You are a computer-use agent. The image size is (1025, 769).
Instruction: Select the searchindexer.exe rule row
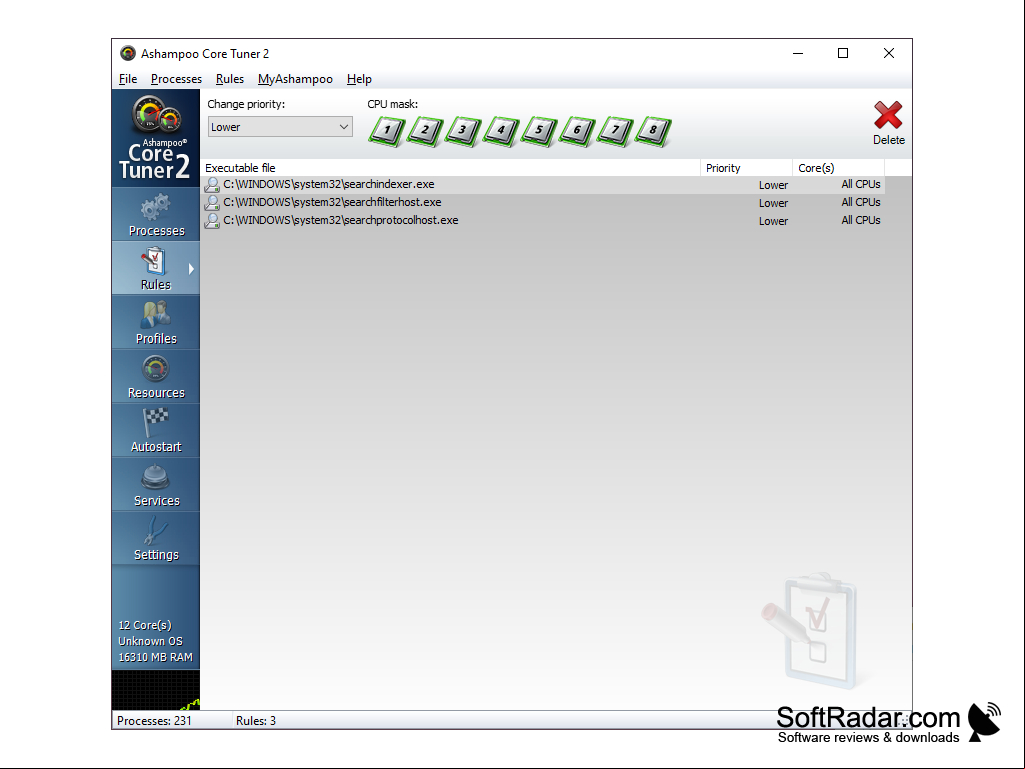pyautogui.click(x=543, y=185)
